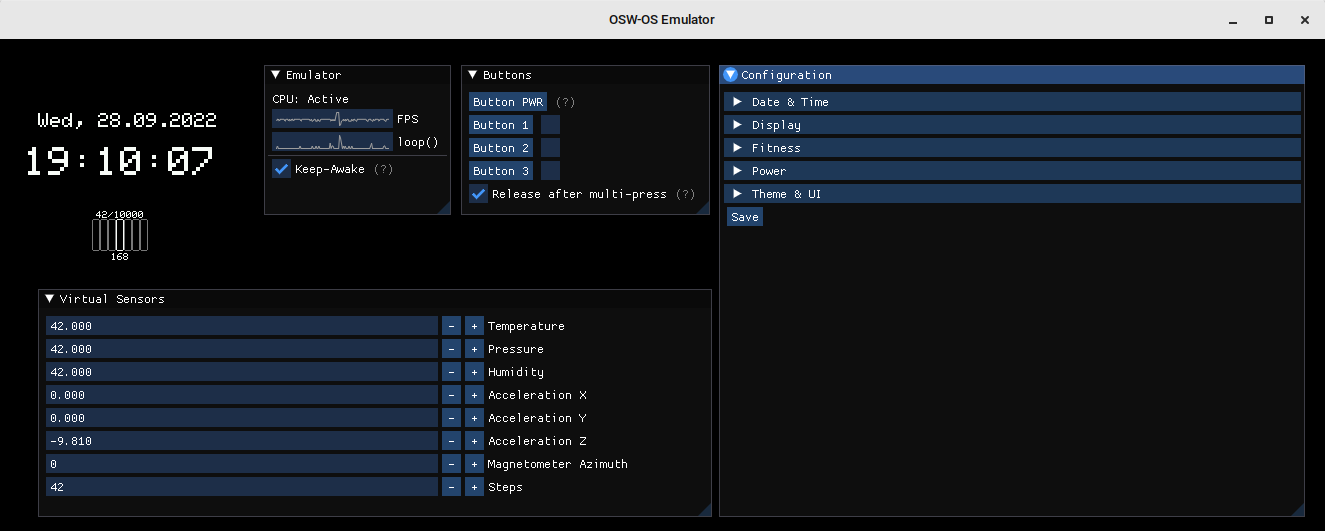The image size is (1325, 531).
Task: Increase Temperature with plus button
Action: point(474,326)
